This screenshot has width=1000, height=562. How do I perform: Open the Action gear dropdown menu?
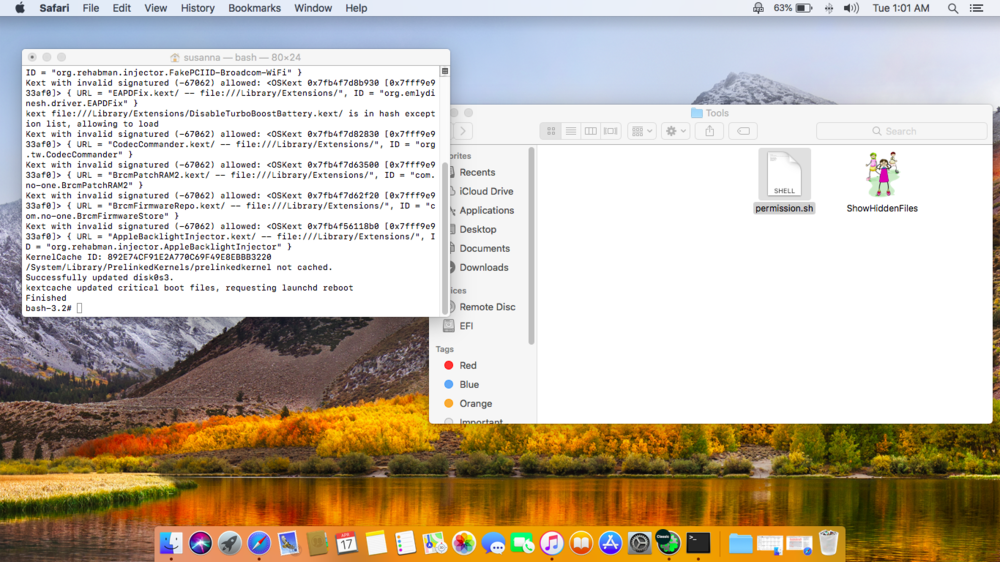676,131
